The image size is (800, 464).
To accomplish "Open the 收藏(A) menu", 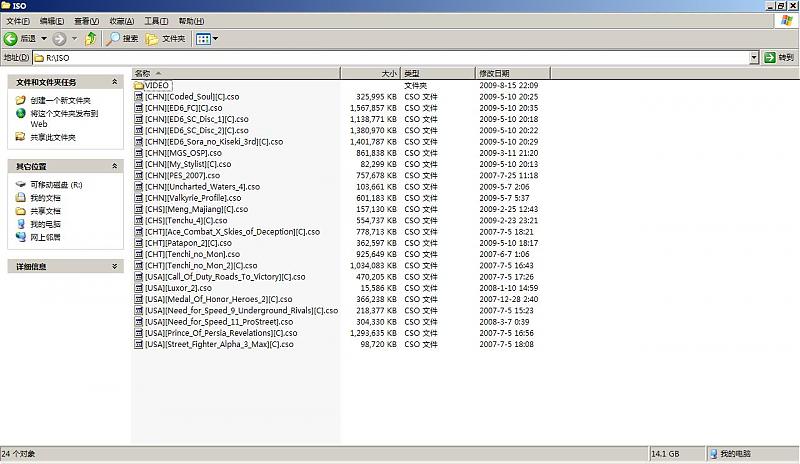I will (x=122, y=21).
